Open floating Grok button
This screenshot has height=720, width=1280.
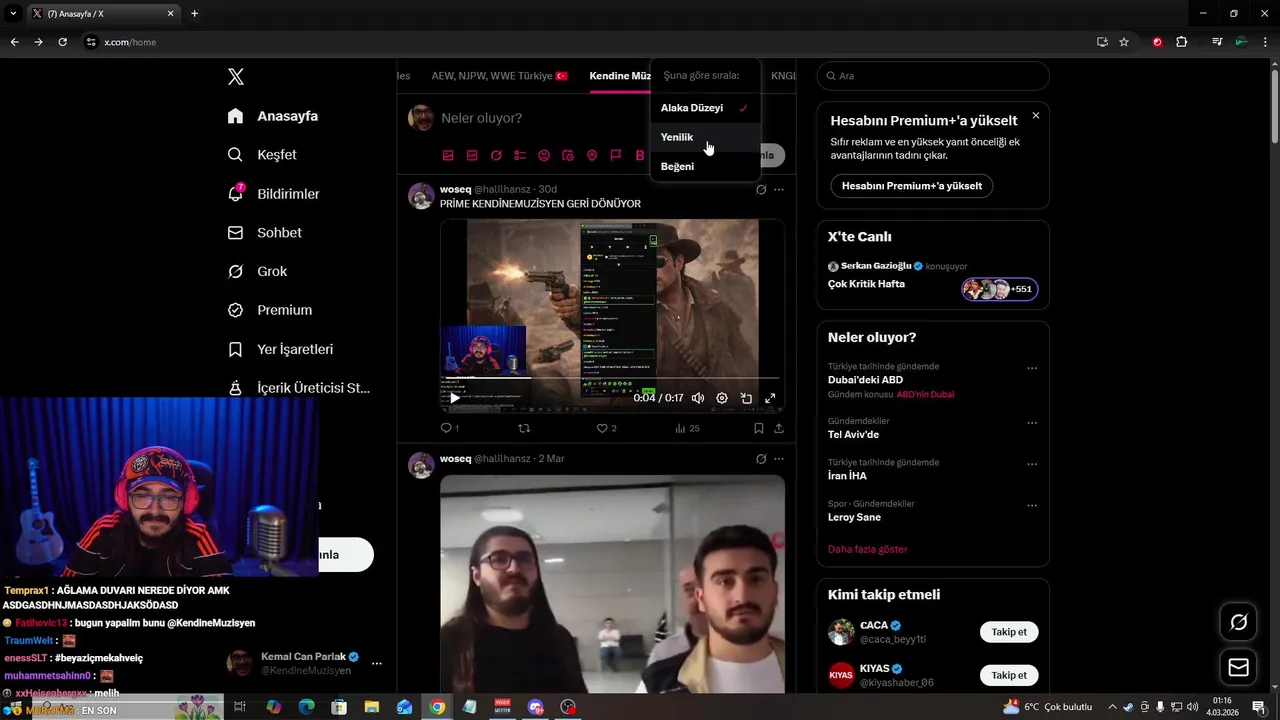click(x=1238, y=623)
